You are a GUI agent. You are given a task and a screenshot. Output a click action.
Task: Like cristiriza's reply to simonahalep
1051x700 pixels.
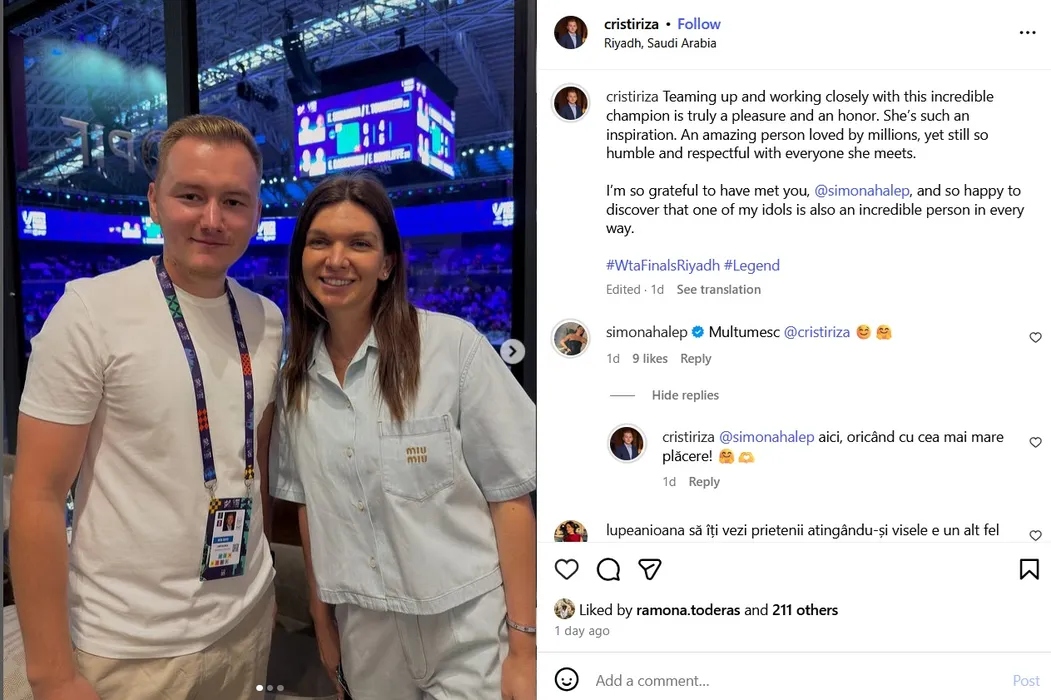pyautogui.click(x=1036, y=442)
